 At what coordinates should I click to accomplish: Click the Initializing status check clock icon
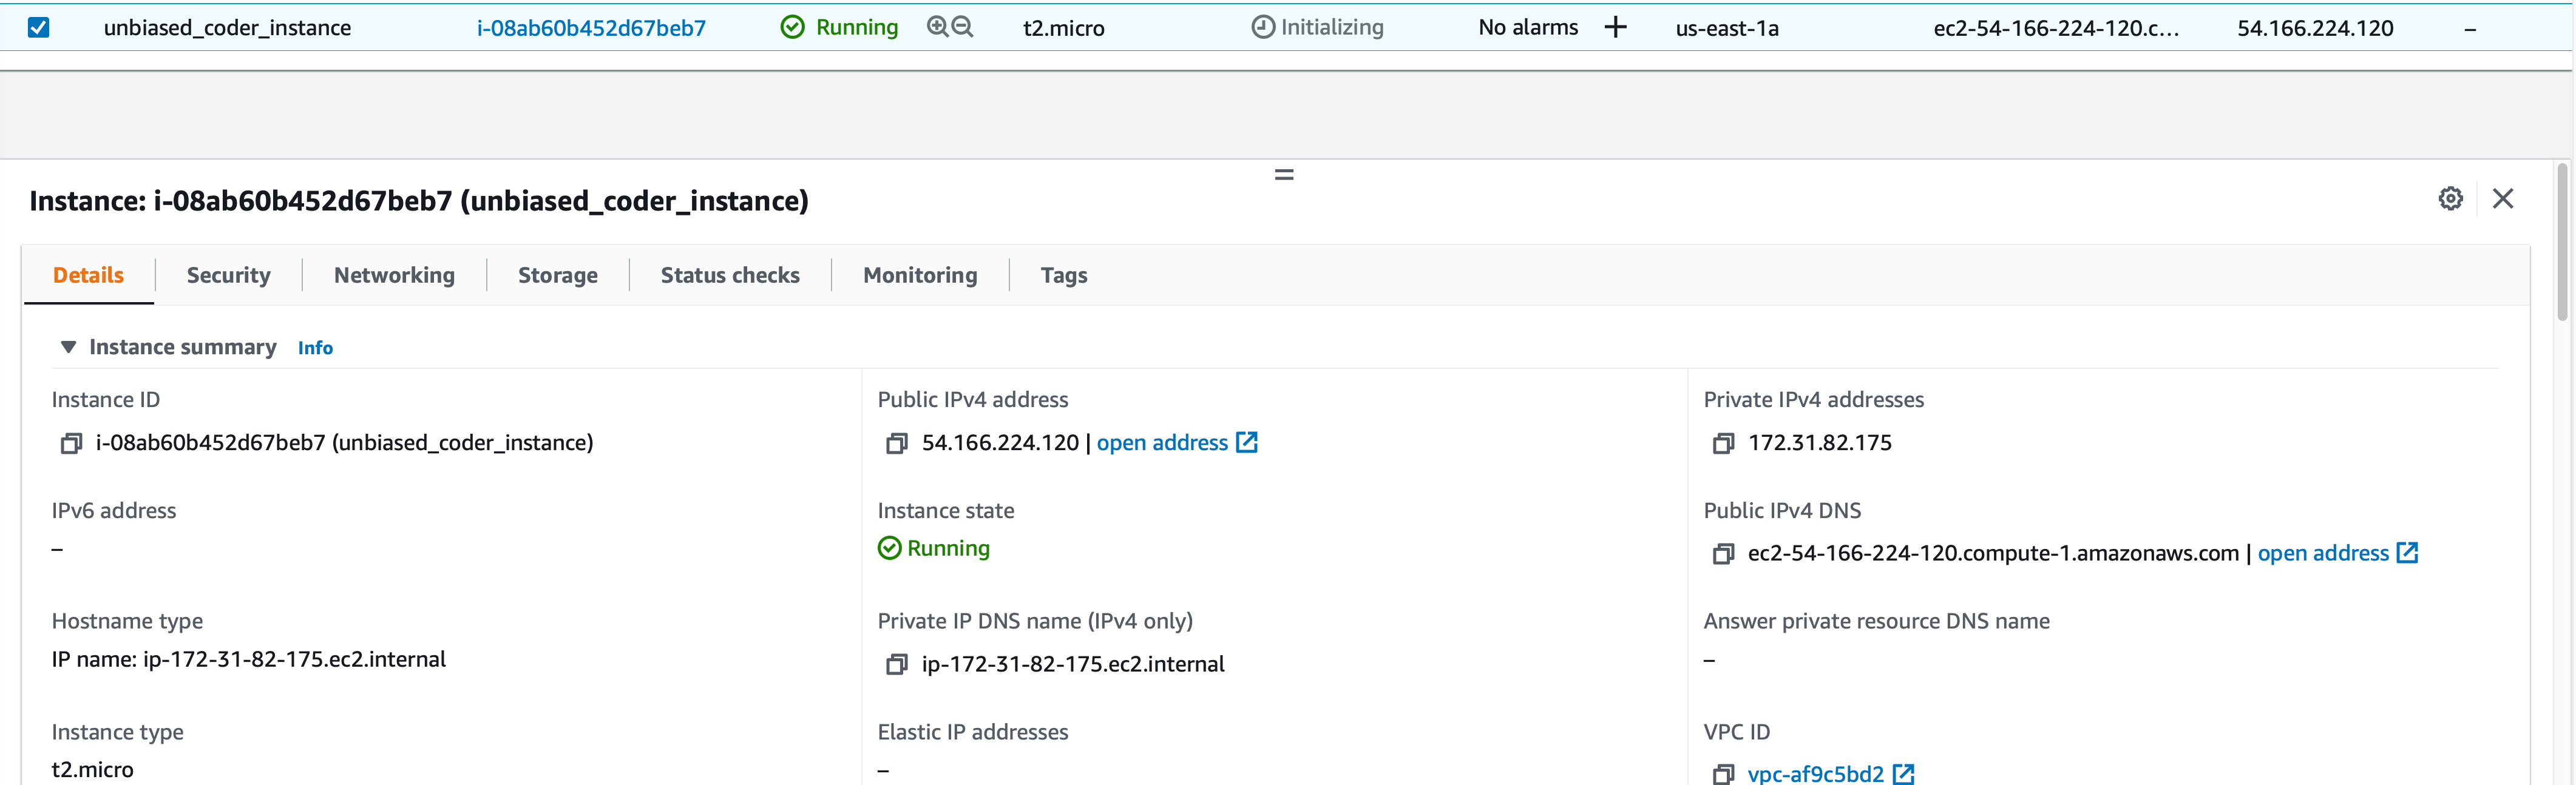tap(1263, 27)
